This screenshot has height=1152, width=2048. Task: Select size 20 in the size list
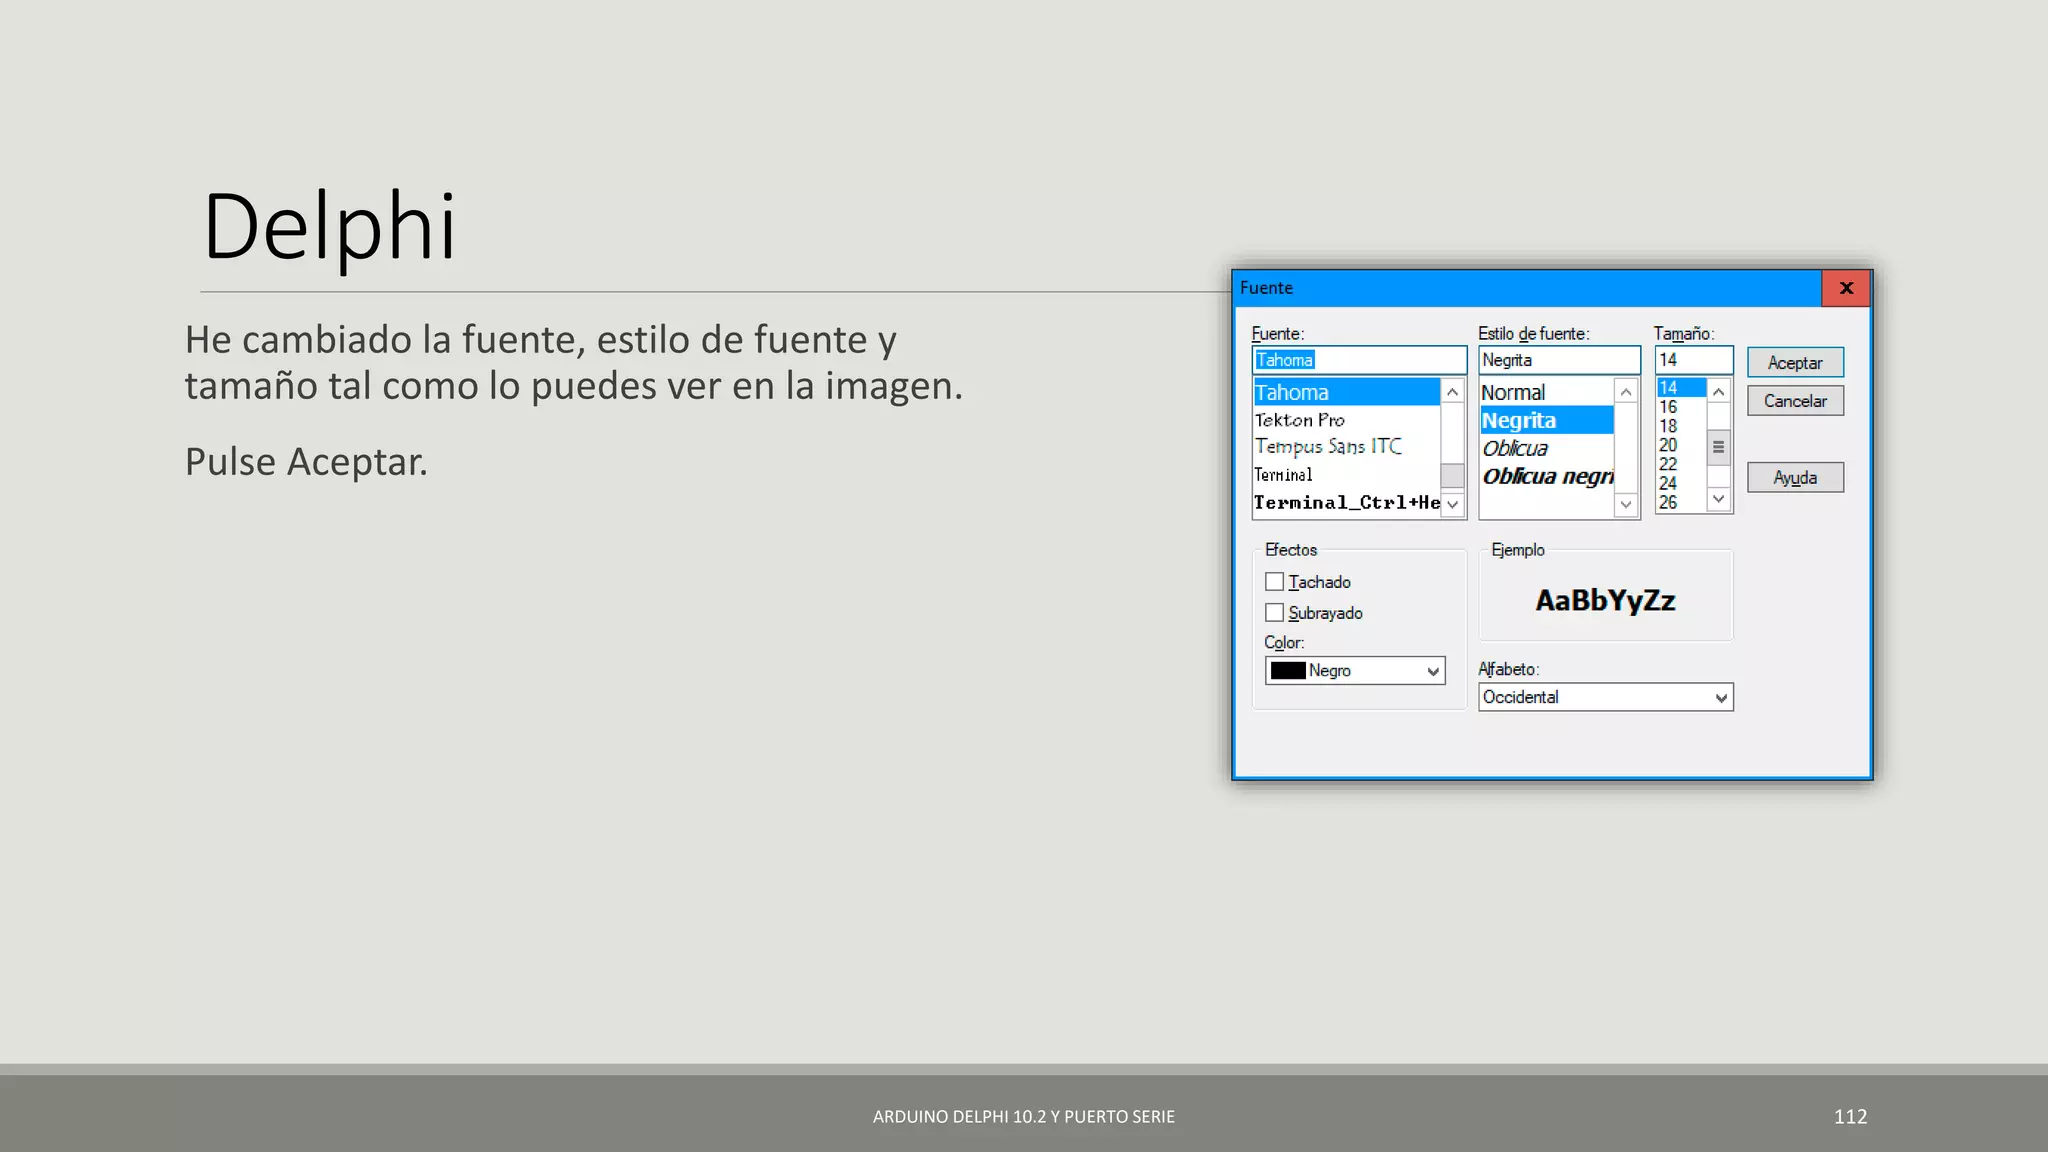(x=1681, y=445)
